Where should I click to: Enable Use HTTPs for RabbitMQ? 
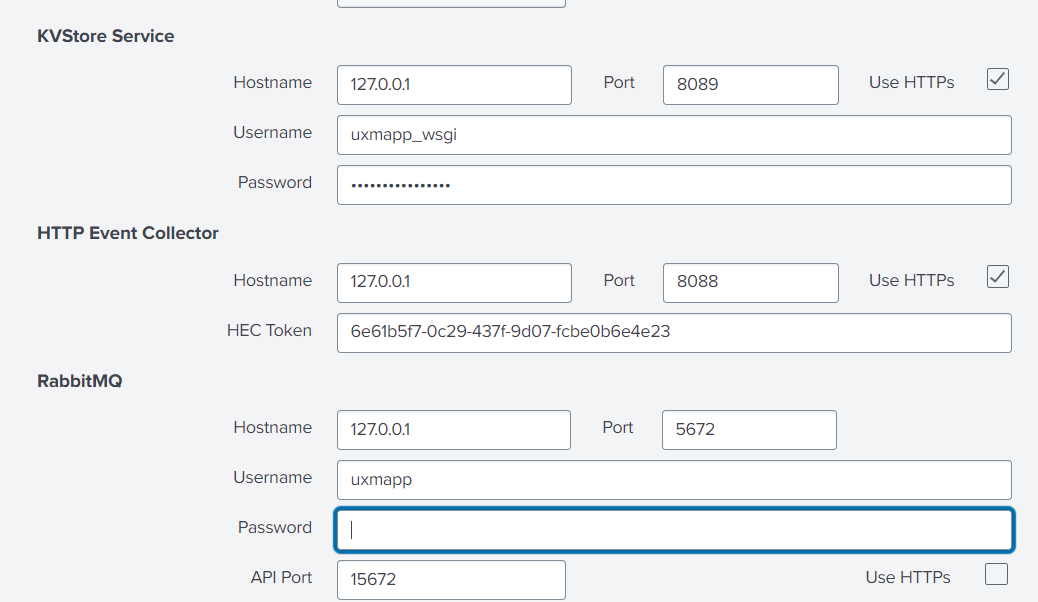coord(995,574)
